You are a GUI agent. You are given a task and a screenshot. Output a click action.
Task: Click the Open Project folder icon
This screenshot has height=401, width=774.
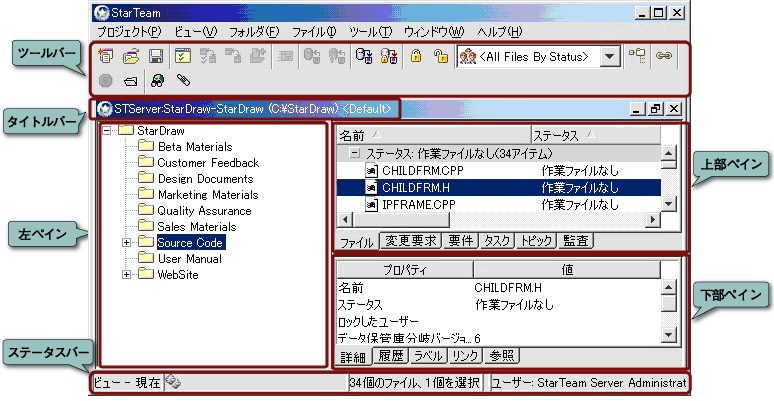(x=131, y=56)
